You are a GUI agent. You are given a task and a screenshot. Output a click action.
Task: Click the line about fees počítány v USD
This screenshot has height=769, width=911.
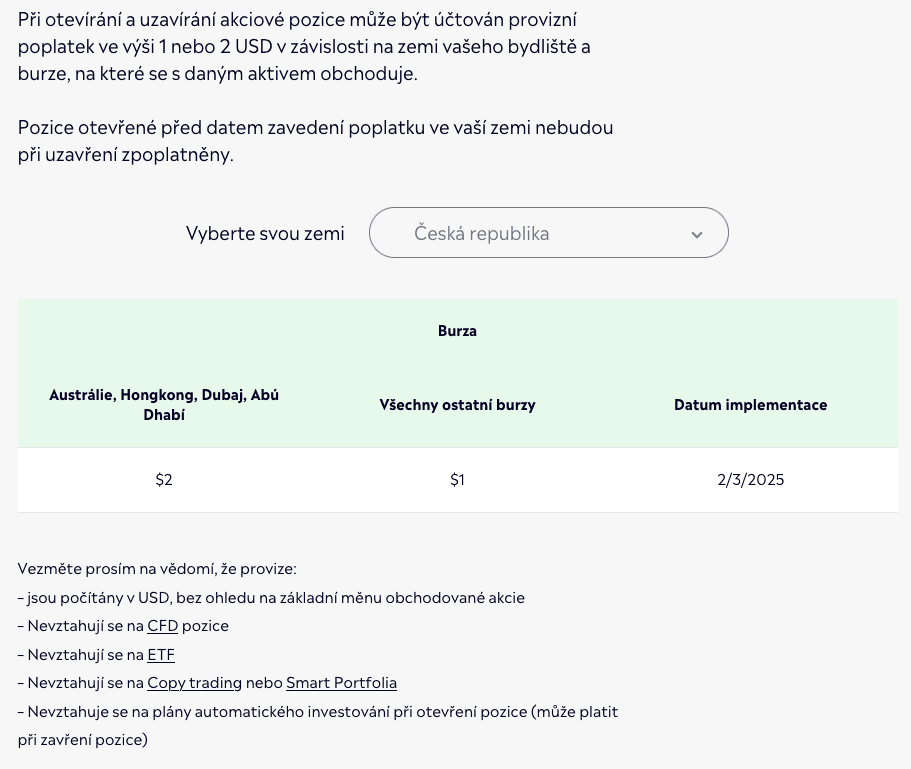[x=271, y=598]
